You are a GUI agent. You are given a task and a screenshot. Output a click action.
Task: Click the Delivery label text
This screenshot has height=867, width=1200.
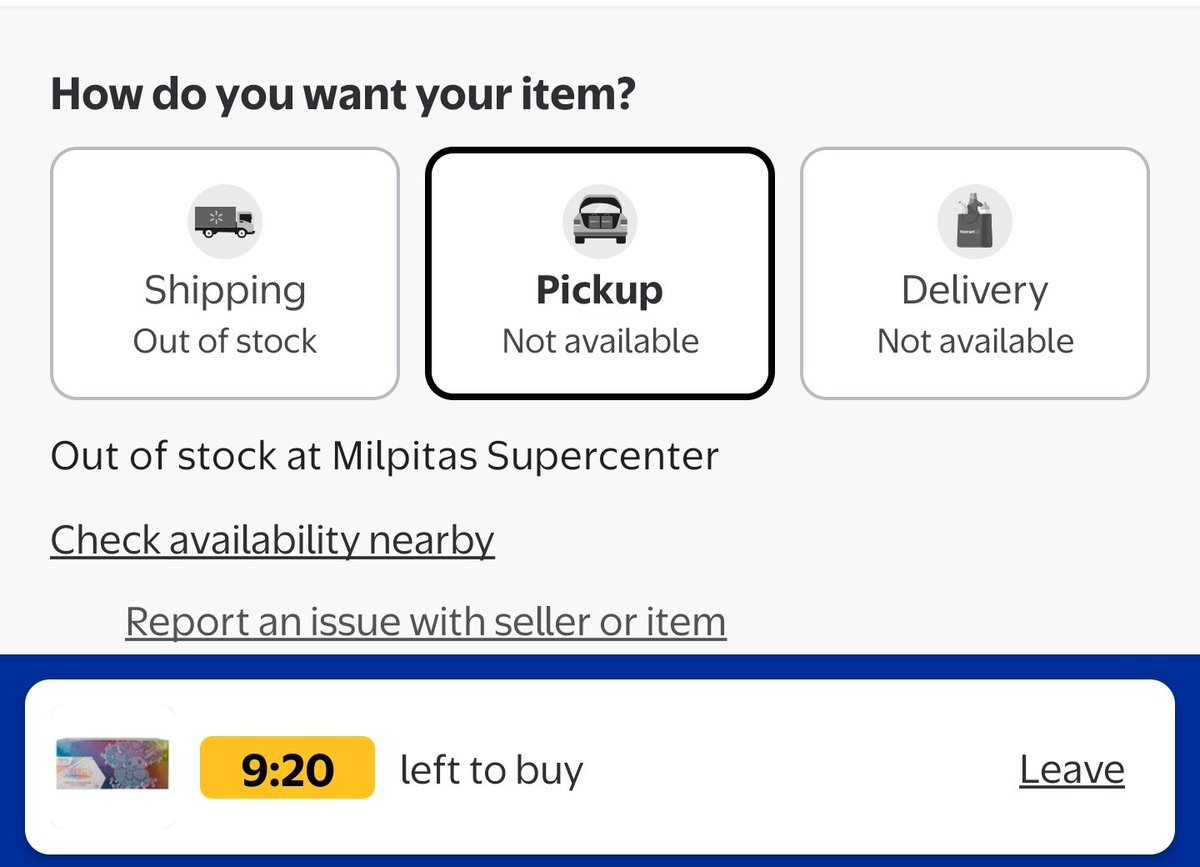click(975, 290)
